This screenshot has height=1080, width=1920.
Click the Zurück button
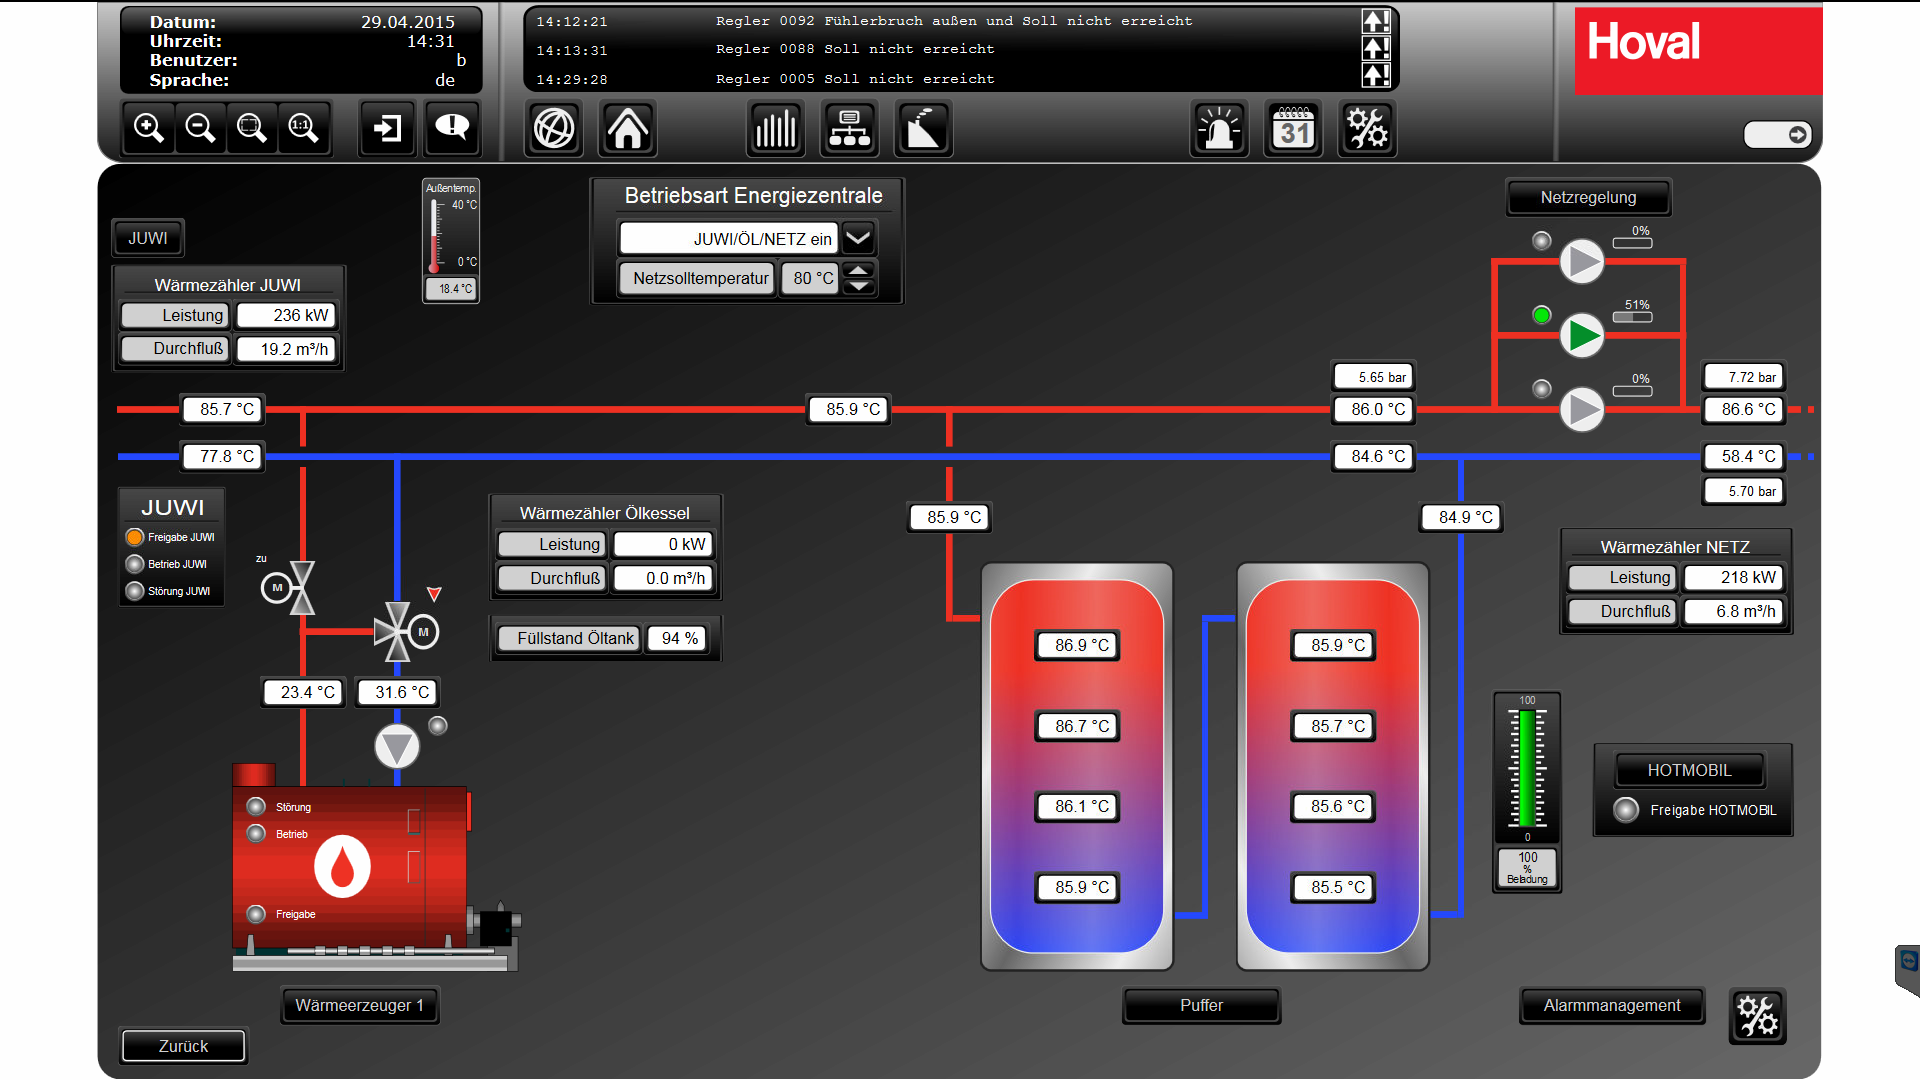click(183, 1046)
